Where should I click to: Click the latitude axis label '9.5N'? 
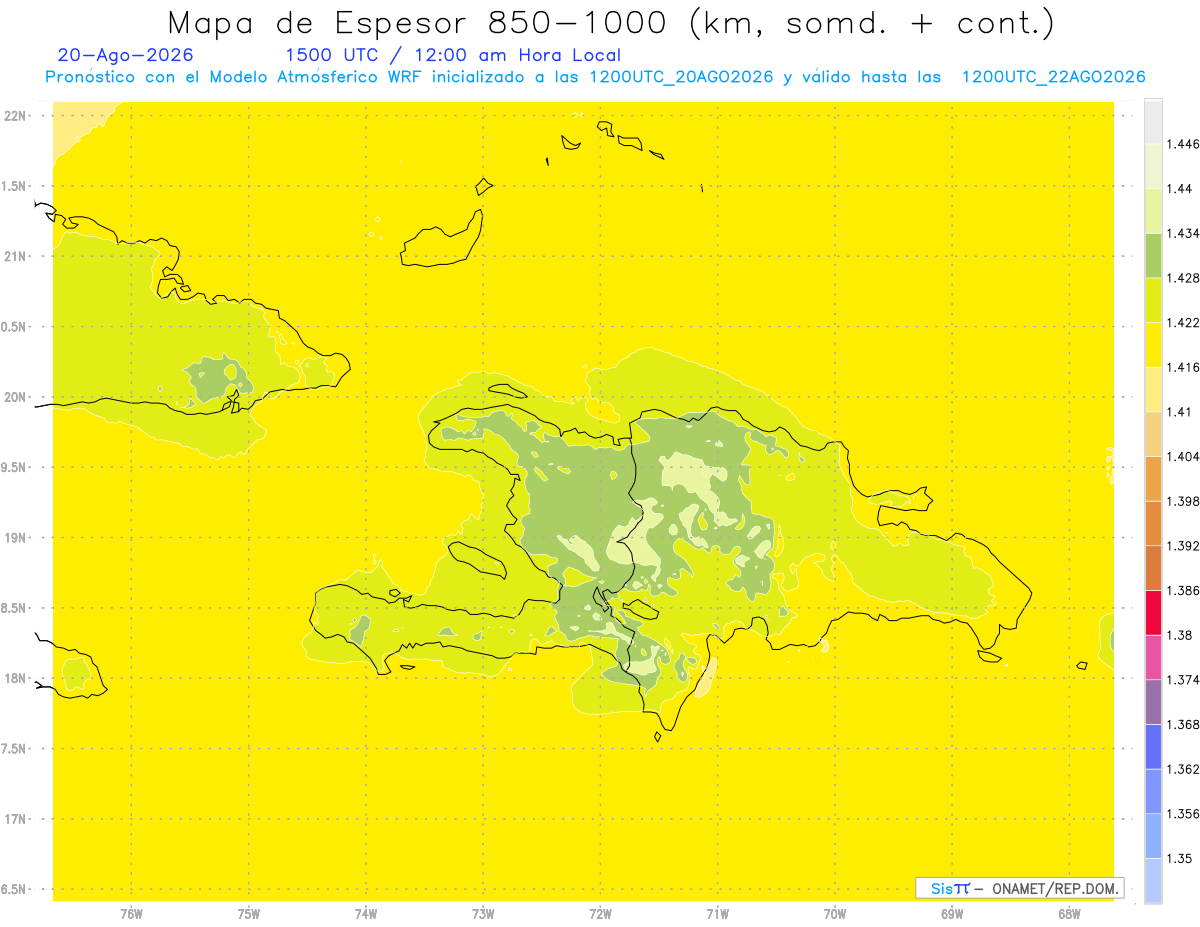(x=14, y=467)
